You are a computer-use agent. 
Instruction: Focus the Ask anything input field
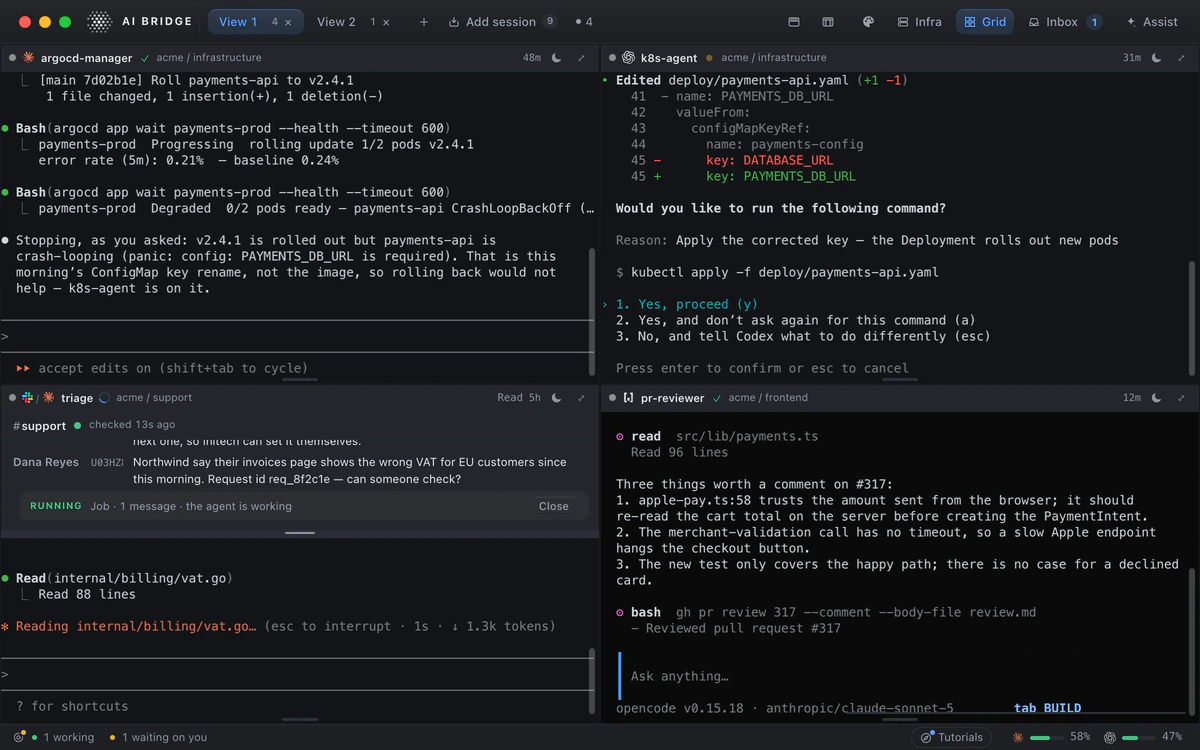(900, 676)
